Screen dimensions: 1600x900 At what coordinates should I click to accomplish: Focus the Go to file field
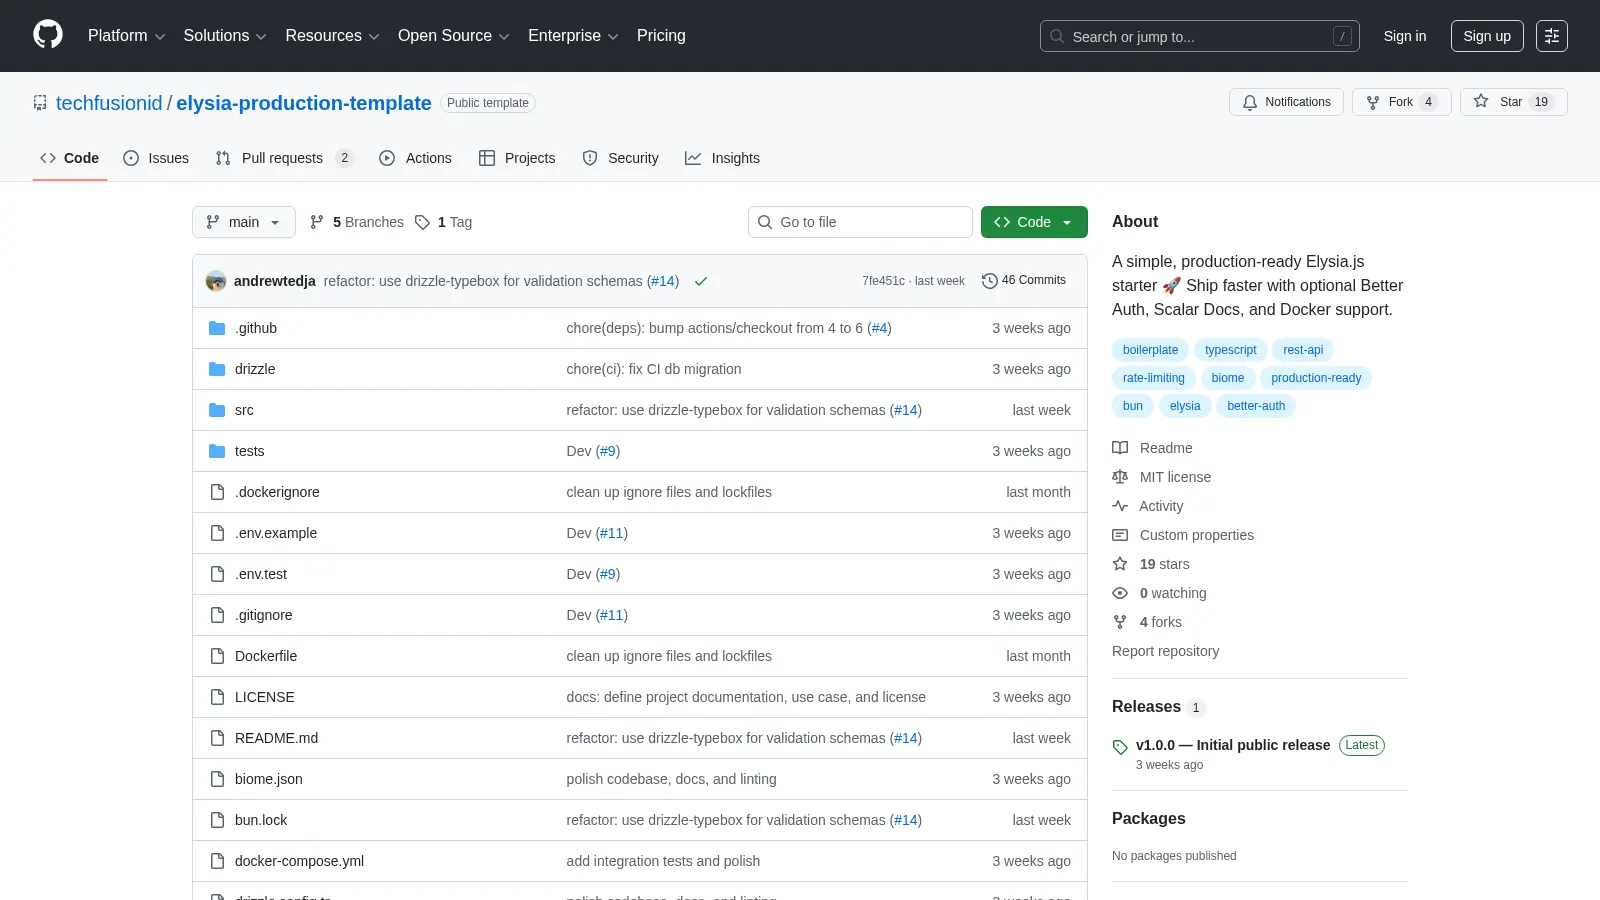coord(860,222)
